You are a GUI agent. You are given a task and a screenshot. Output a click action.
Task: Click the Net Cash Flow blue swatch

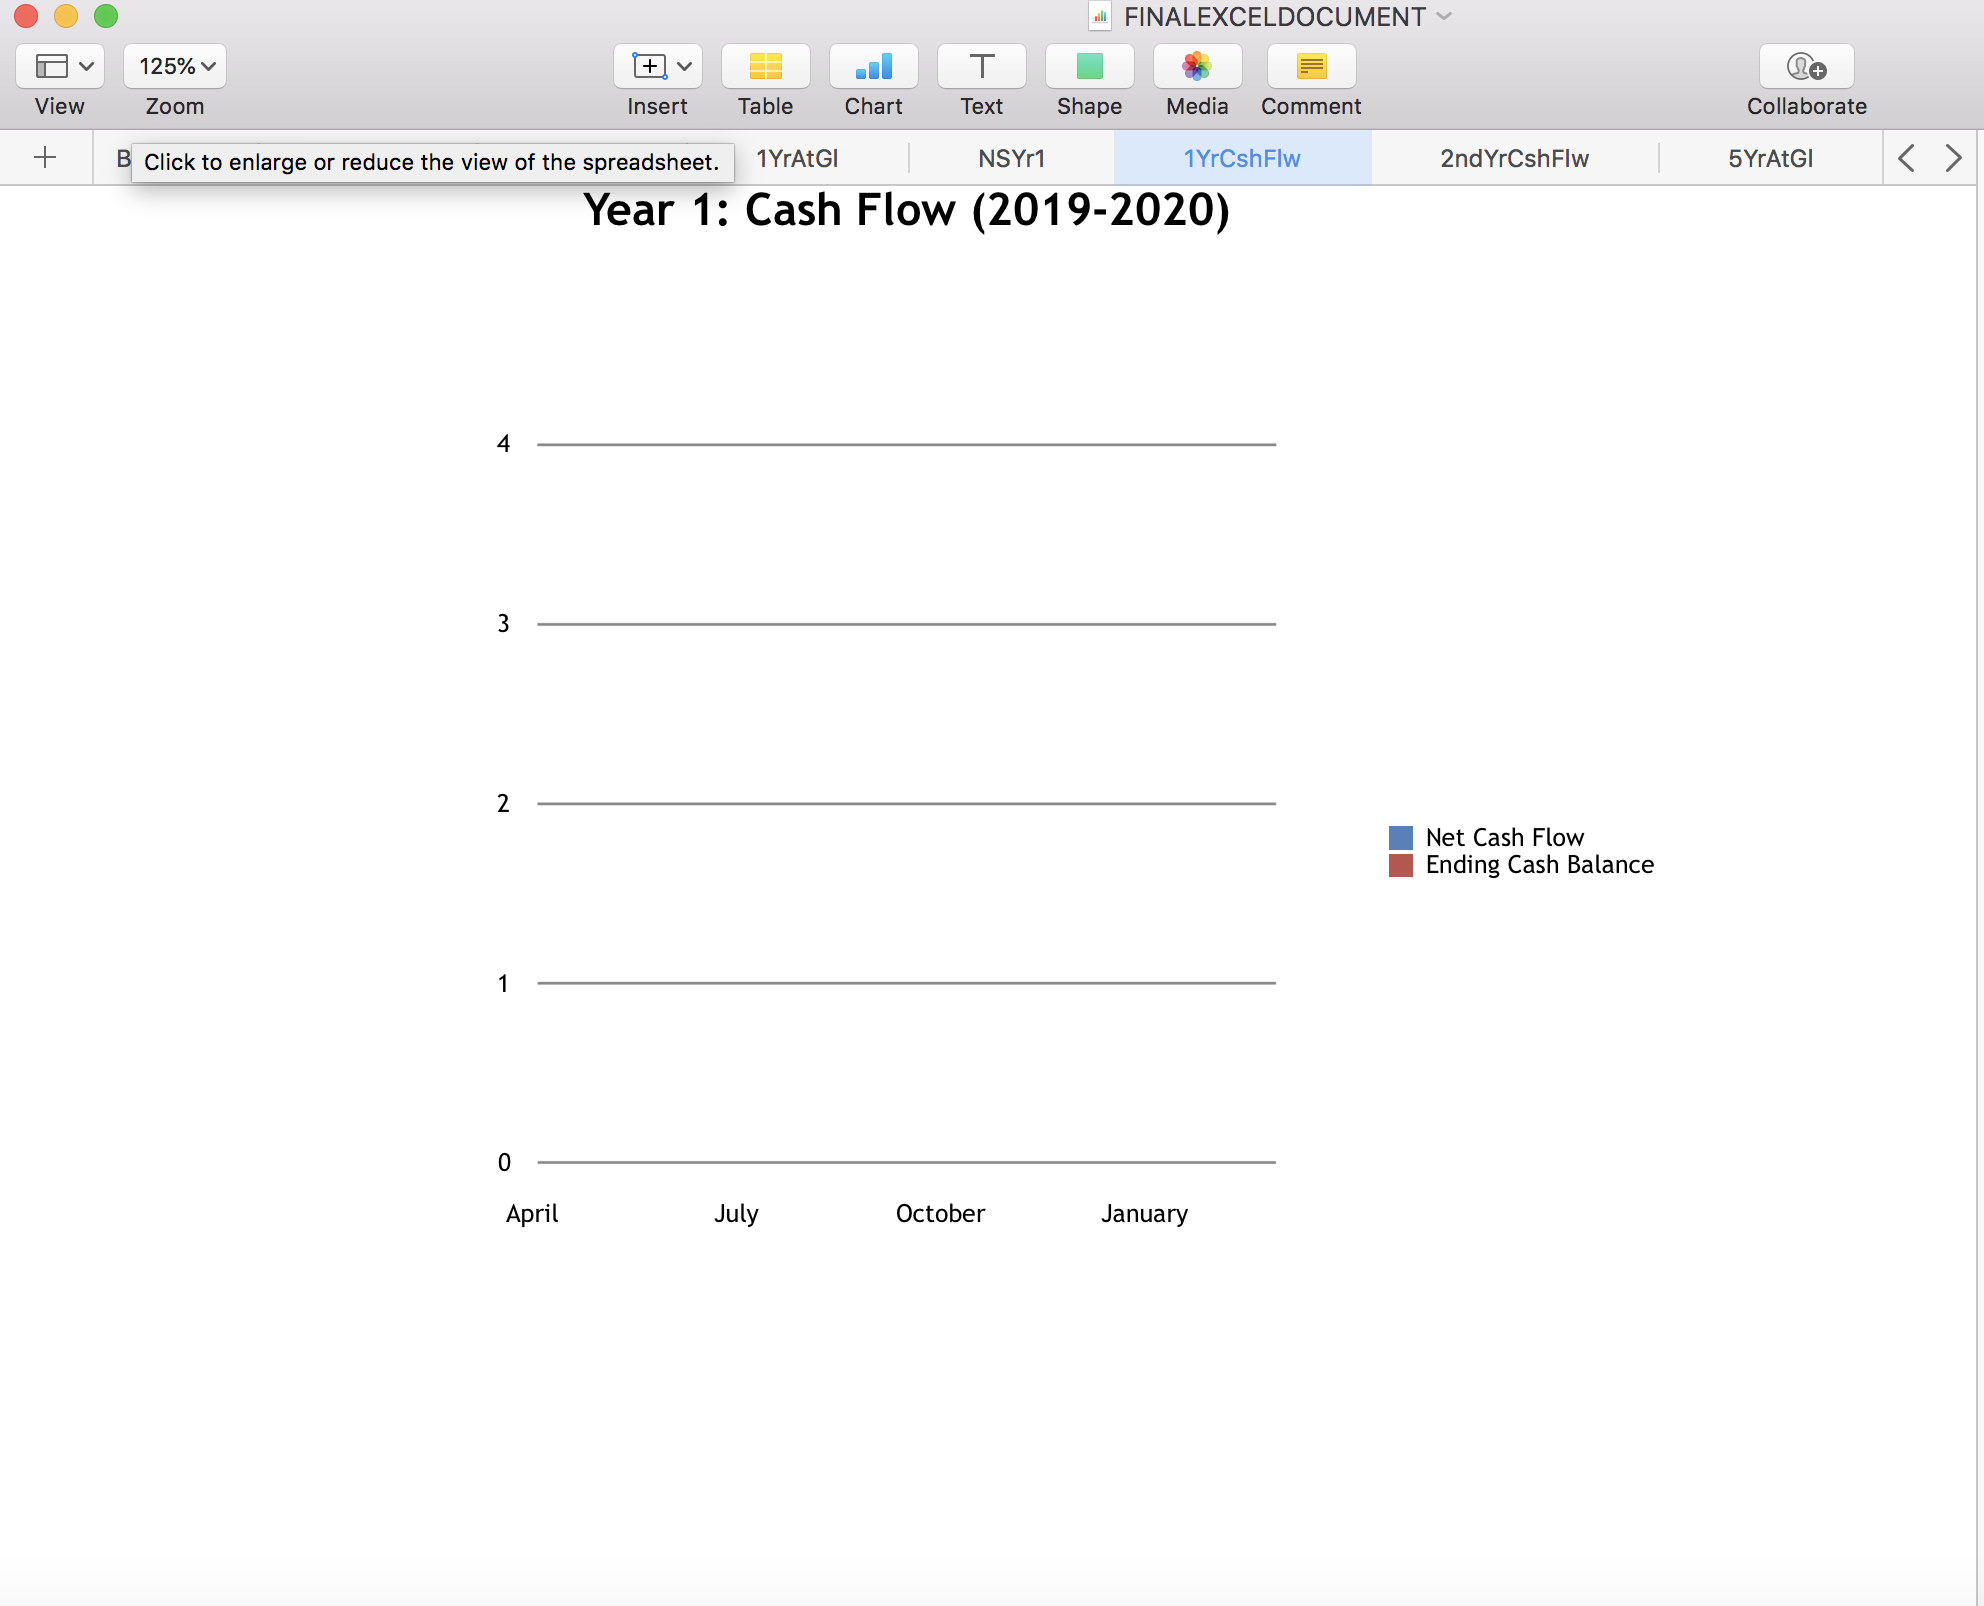click(x=1400, y=837)
